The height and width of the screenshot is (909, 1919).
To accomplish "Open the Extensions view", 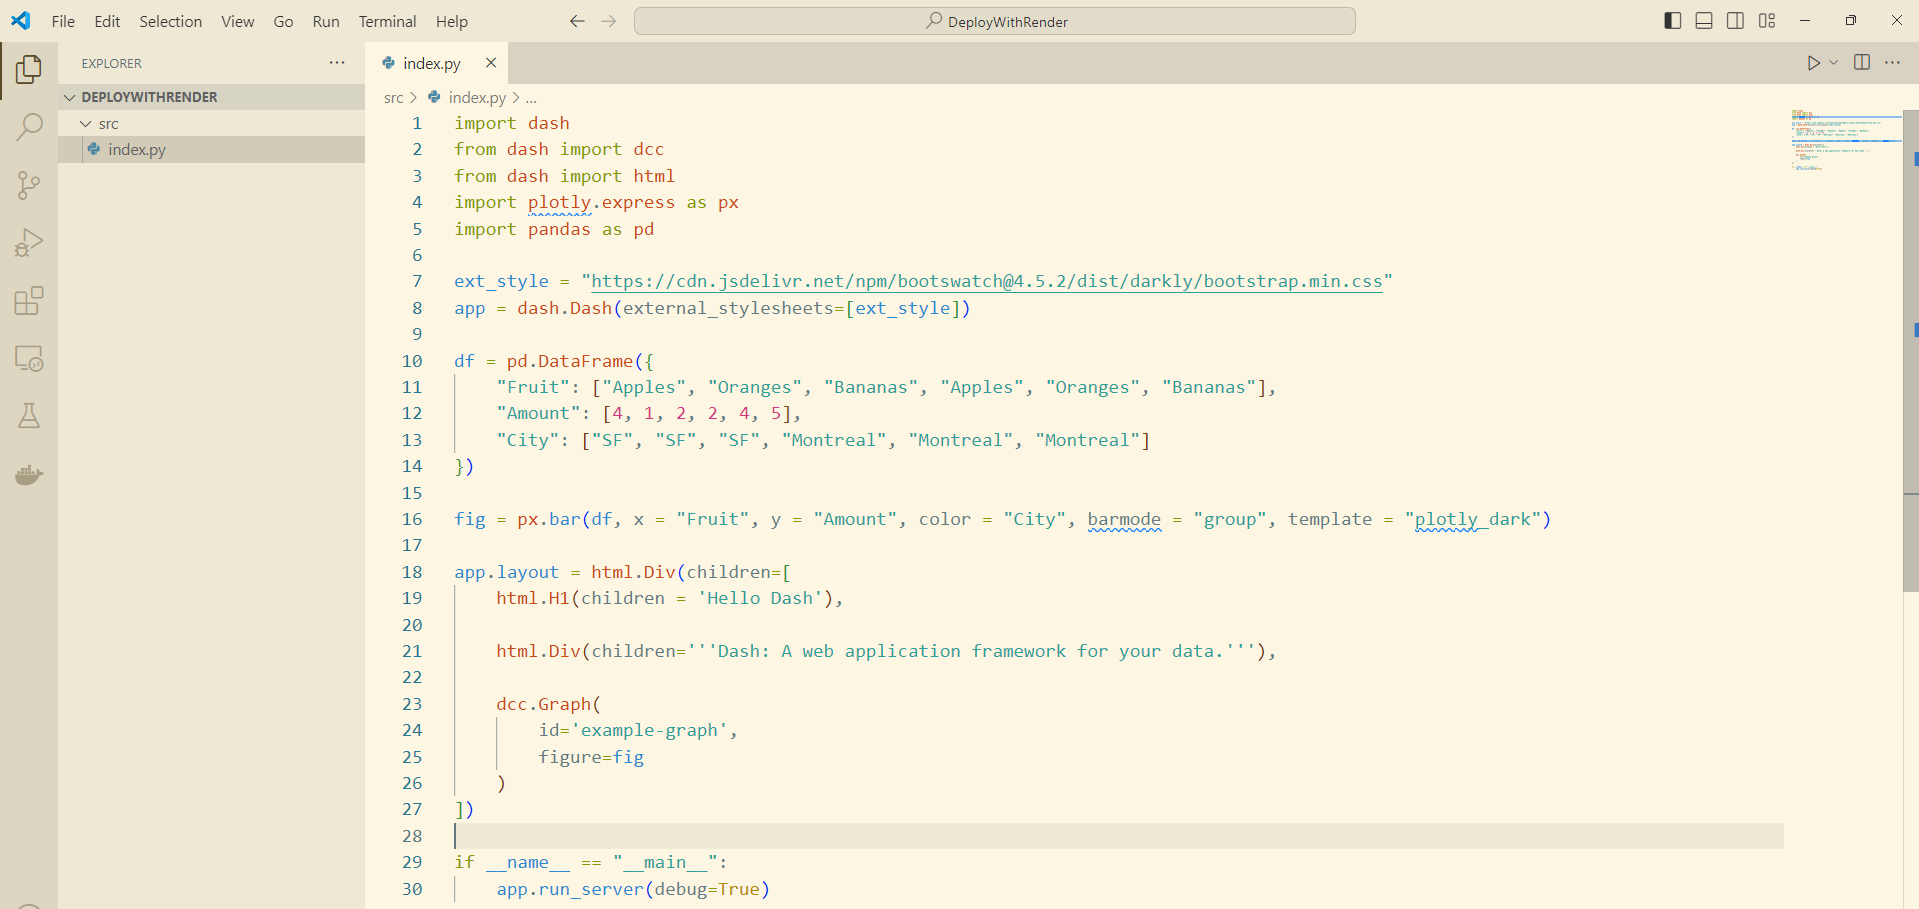I will [x=29, y=301].
